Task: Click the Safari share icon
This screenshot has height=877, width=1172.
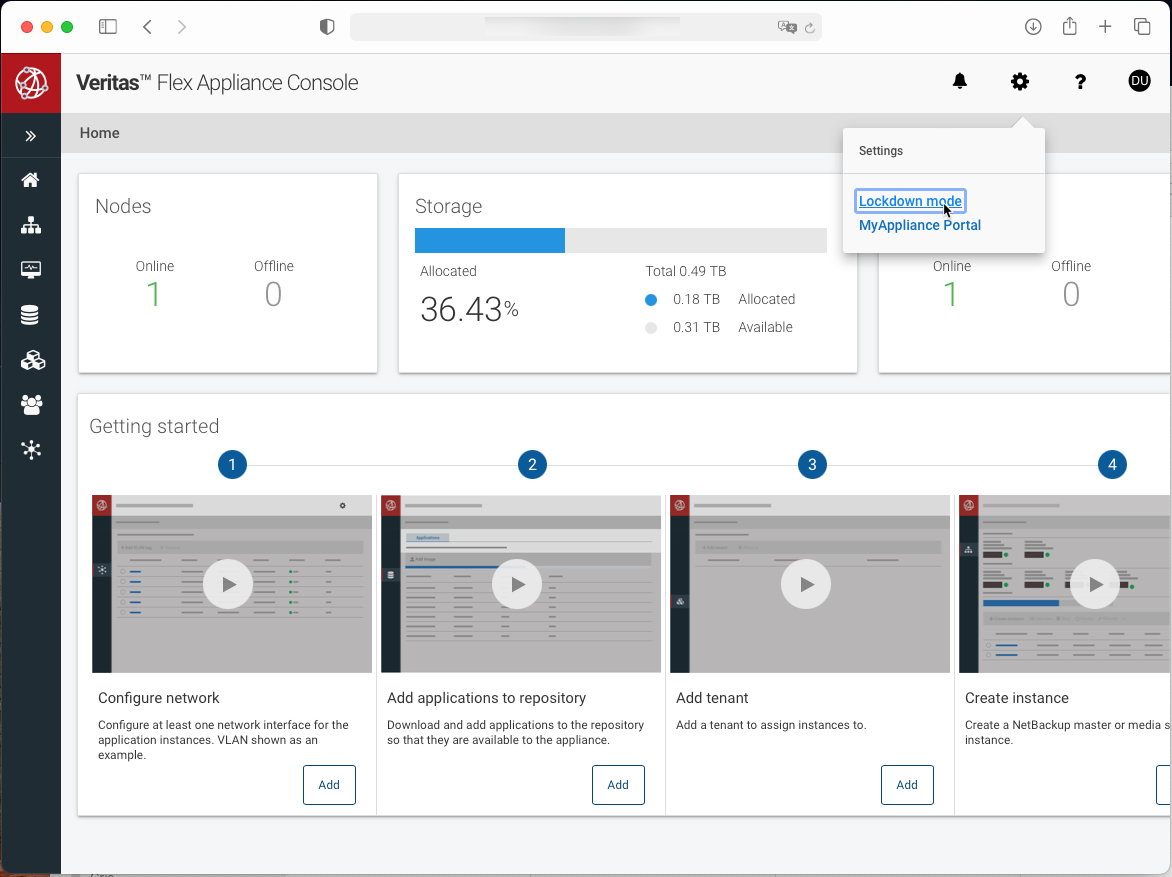Action: pos(1070,26)
